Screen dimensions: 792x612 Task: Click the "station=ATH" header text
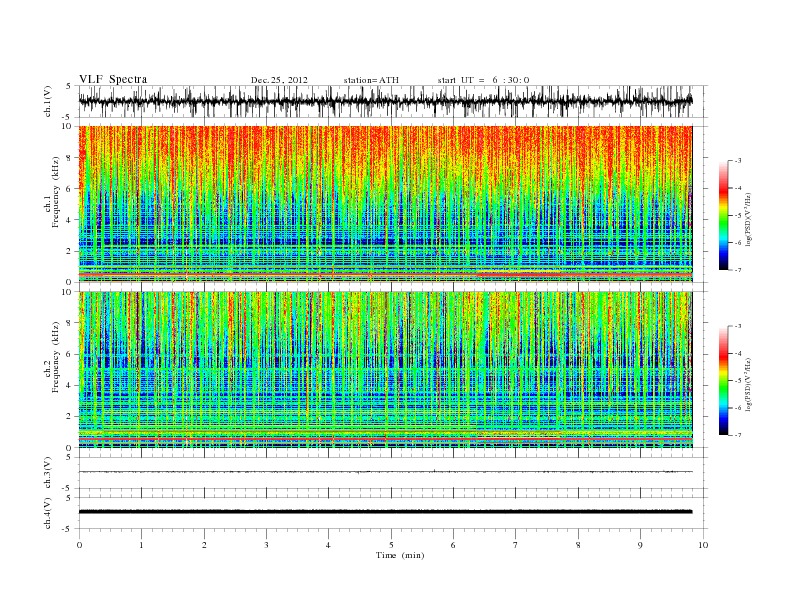(x=371, y=80)
